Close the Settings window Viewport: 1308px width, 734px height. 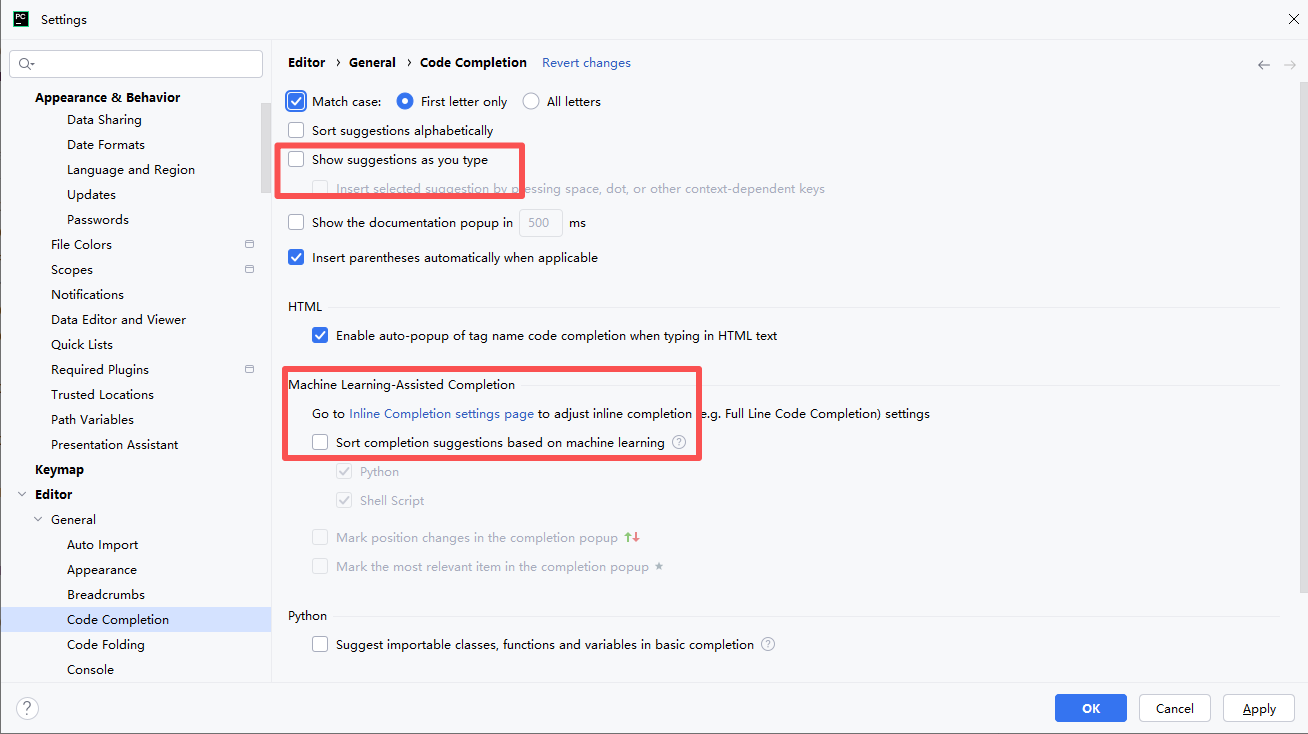pyautogui.click(x=1293, y=19)
